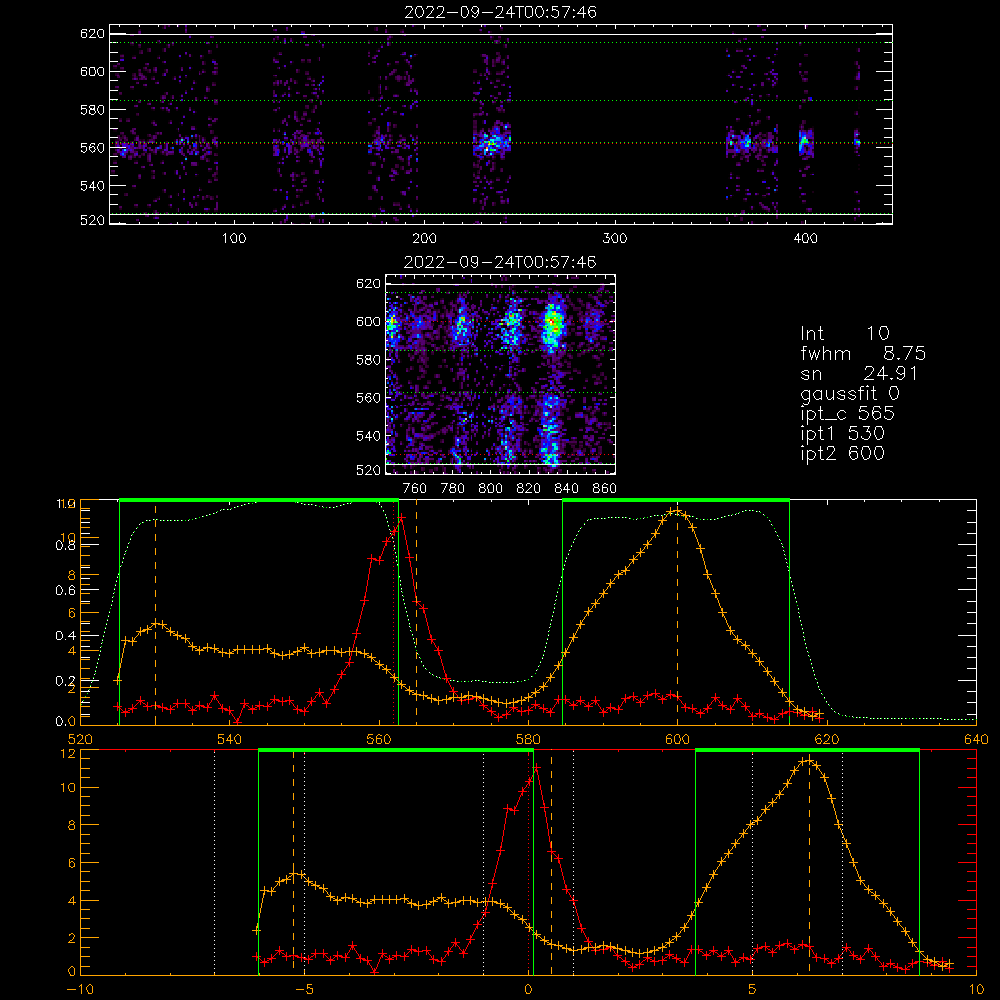The height and width of the screenshot is (1000, 1000).
Task: Click the orange curve peak near 6 in bottom plot
Action: point(809,760)
